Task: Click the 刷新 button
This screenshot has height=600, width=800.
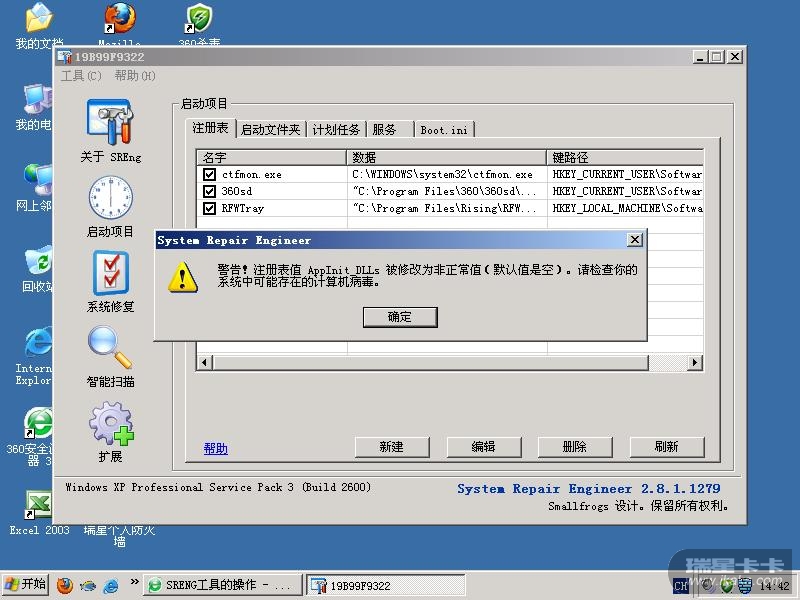Action: (x=667, y=447)
